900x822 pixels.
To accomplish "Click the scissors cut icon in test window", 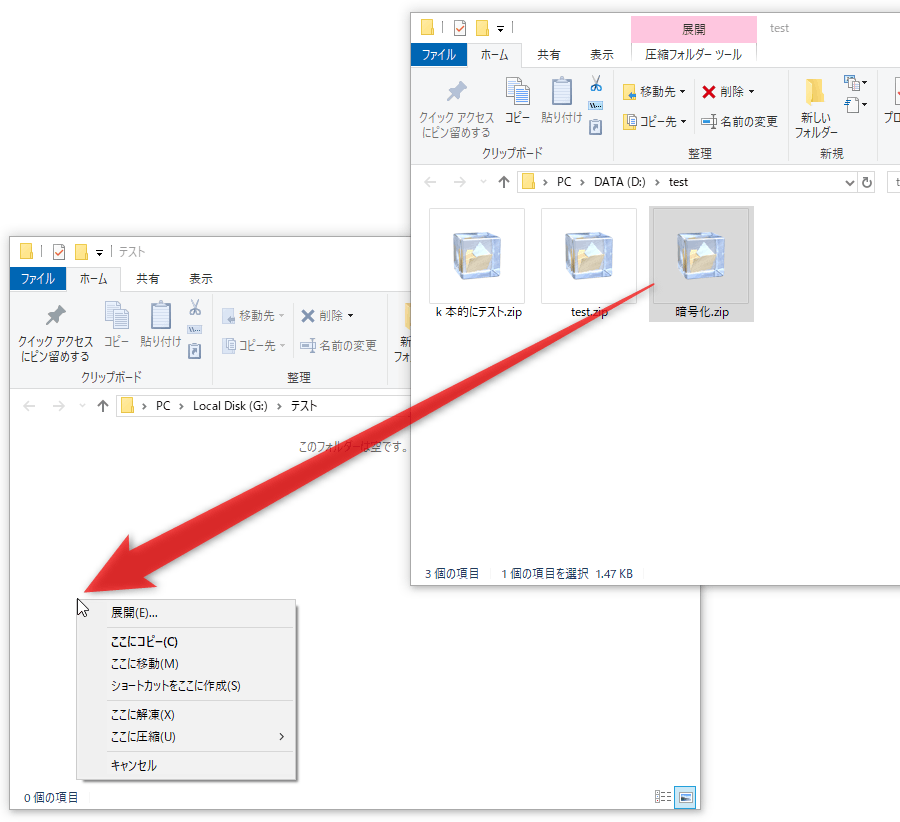I will click(596, 84).
